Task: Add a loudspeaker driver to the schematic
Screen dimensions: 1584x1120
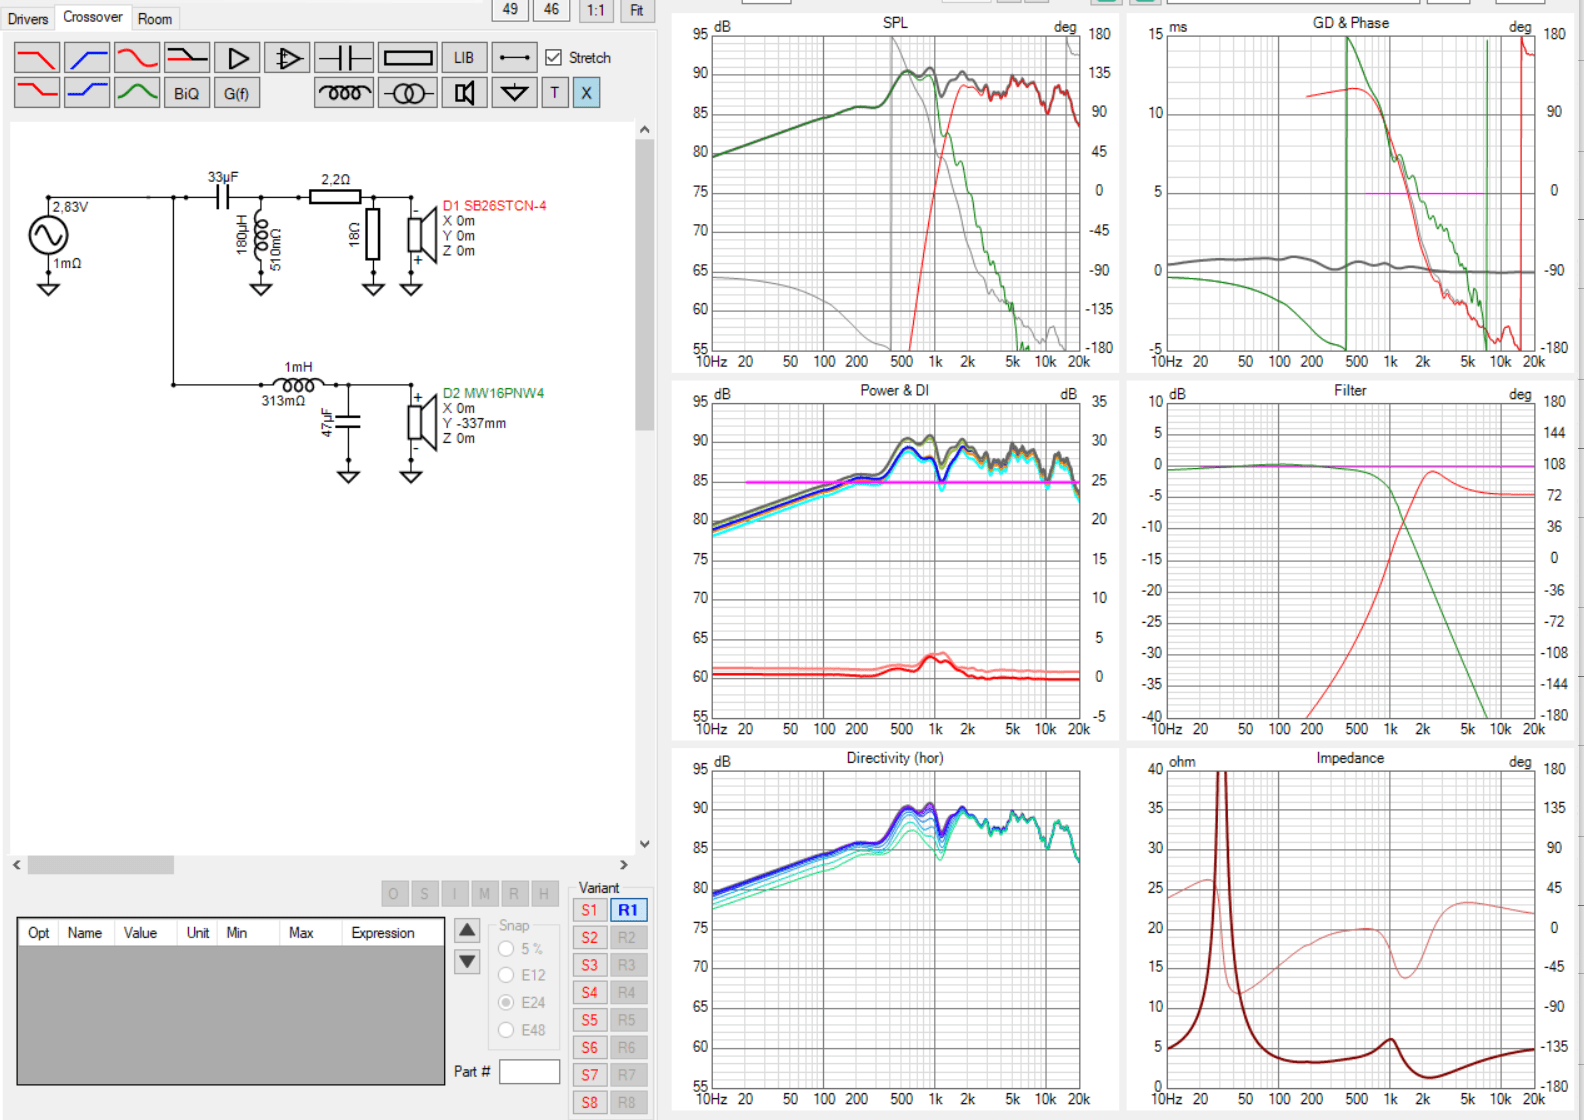Action: tap(464, 93)
